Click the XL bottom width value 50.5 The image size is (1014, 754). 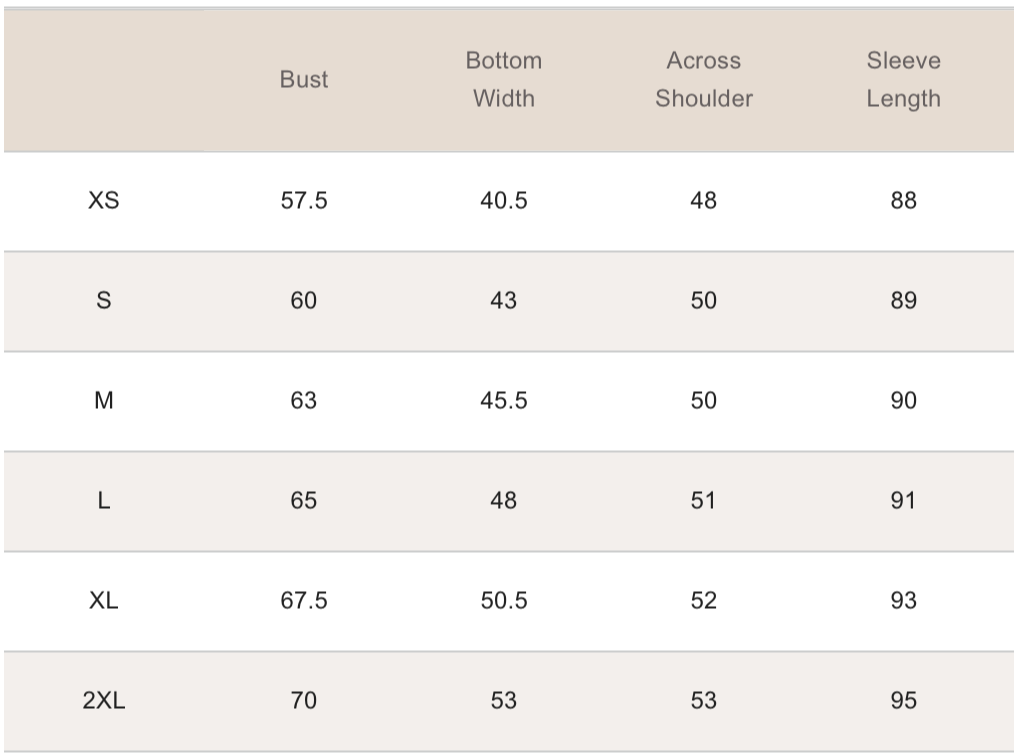pos(504,600)
